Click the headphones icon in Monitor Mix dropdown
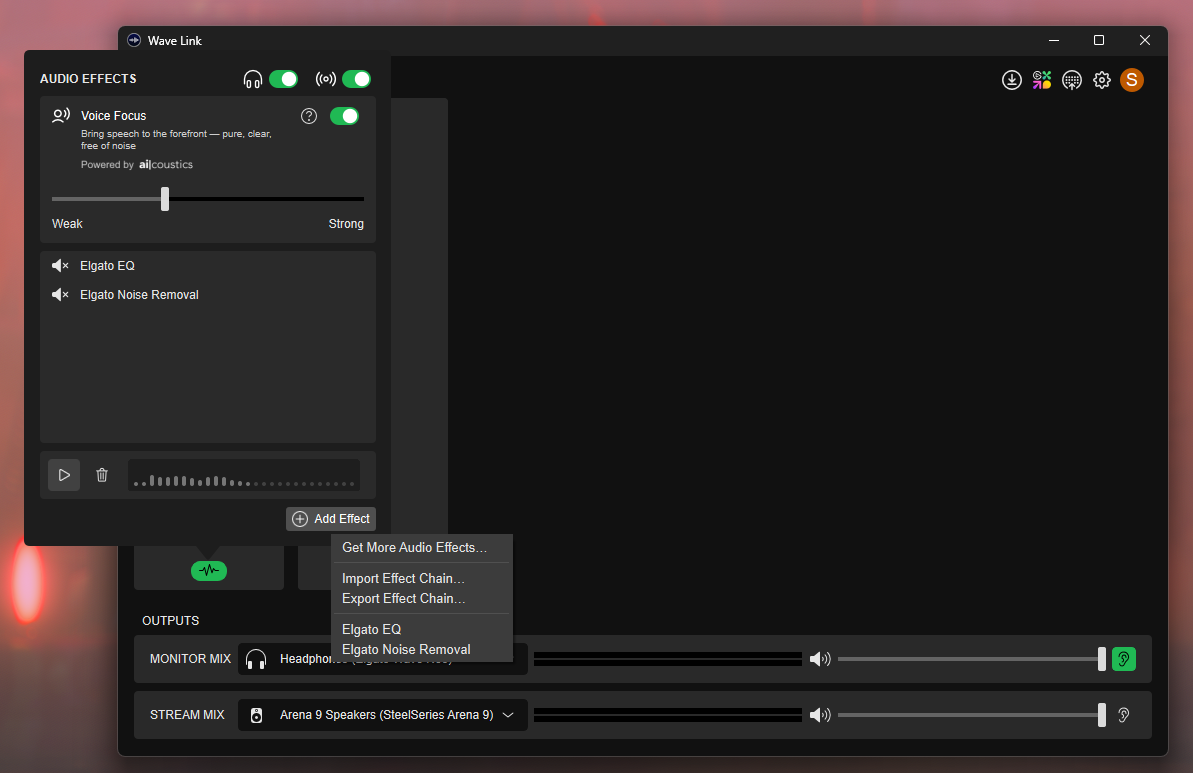Viewport: 1193px width, 773px height. 256,659
